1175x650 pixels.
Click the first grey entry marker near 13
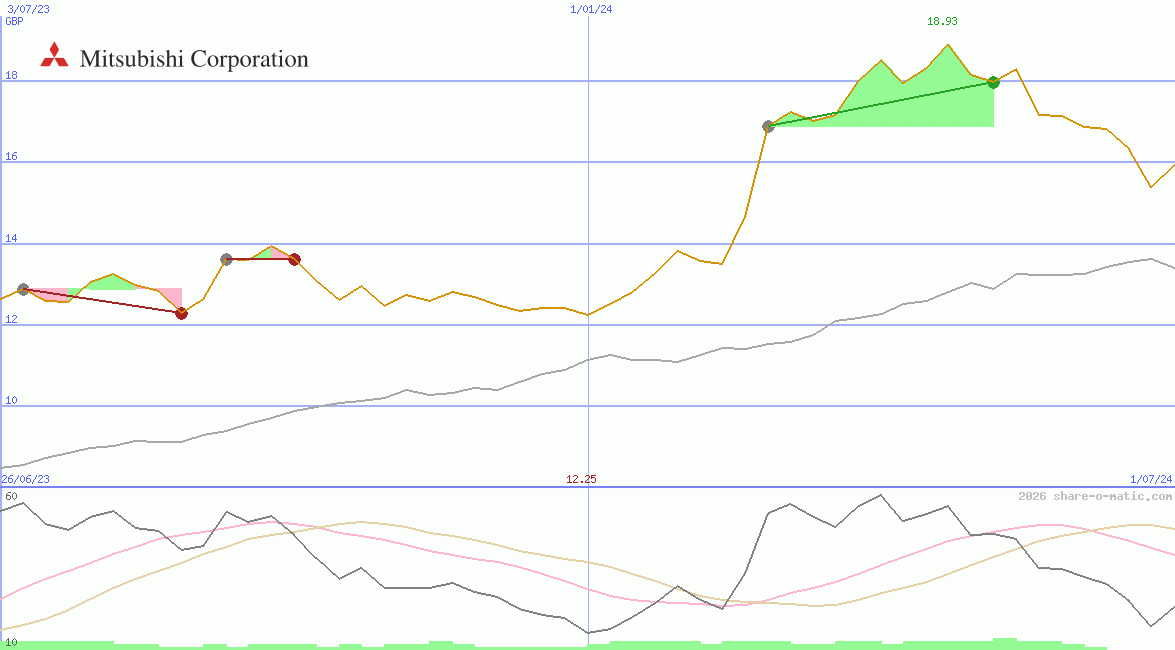[23, 289]
